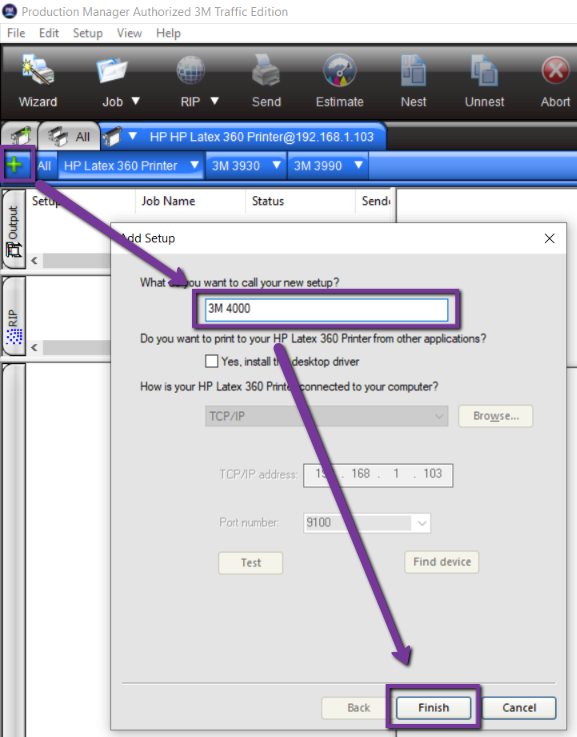Expand the 3M 3990 setup dropdown

pos(359,165)
